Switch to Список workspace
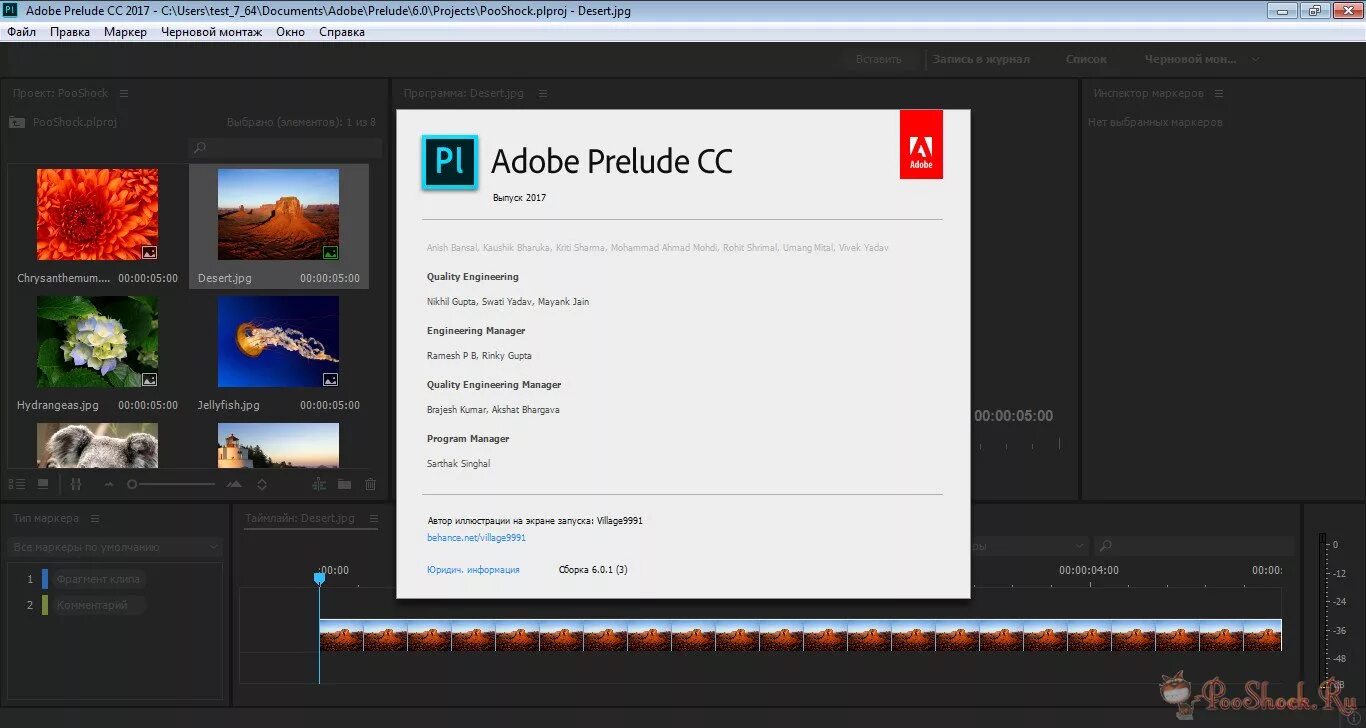The image size is (1366, 728). [1086, 59]
